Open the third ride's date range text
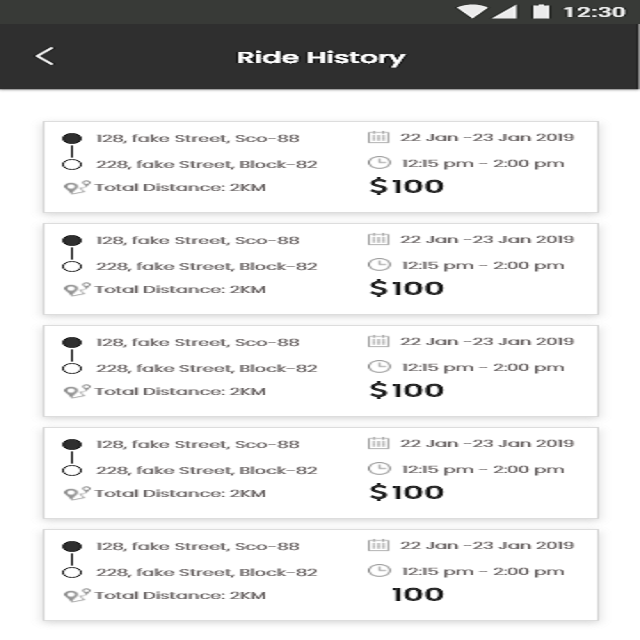 (487, 341)
